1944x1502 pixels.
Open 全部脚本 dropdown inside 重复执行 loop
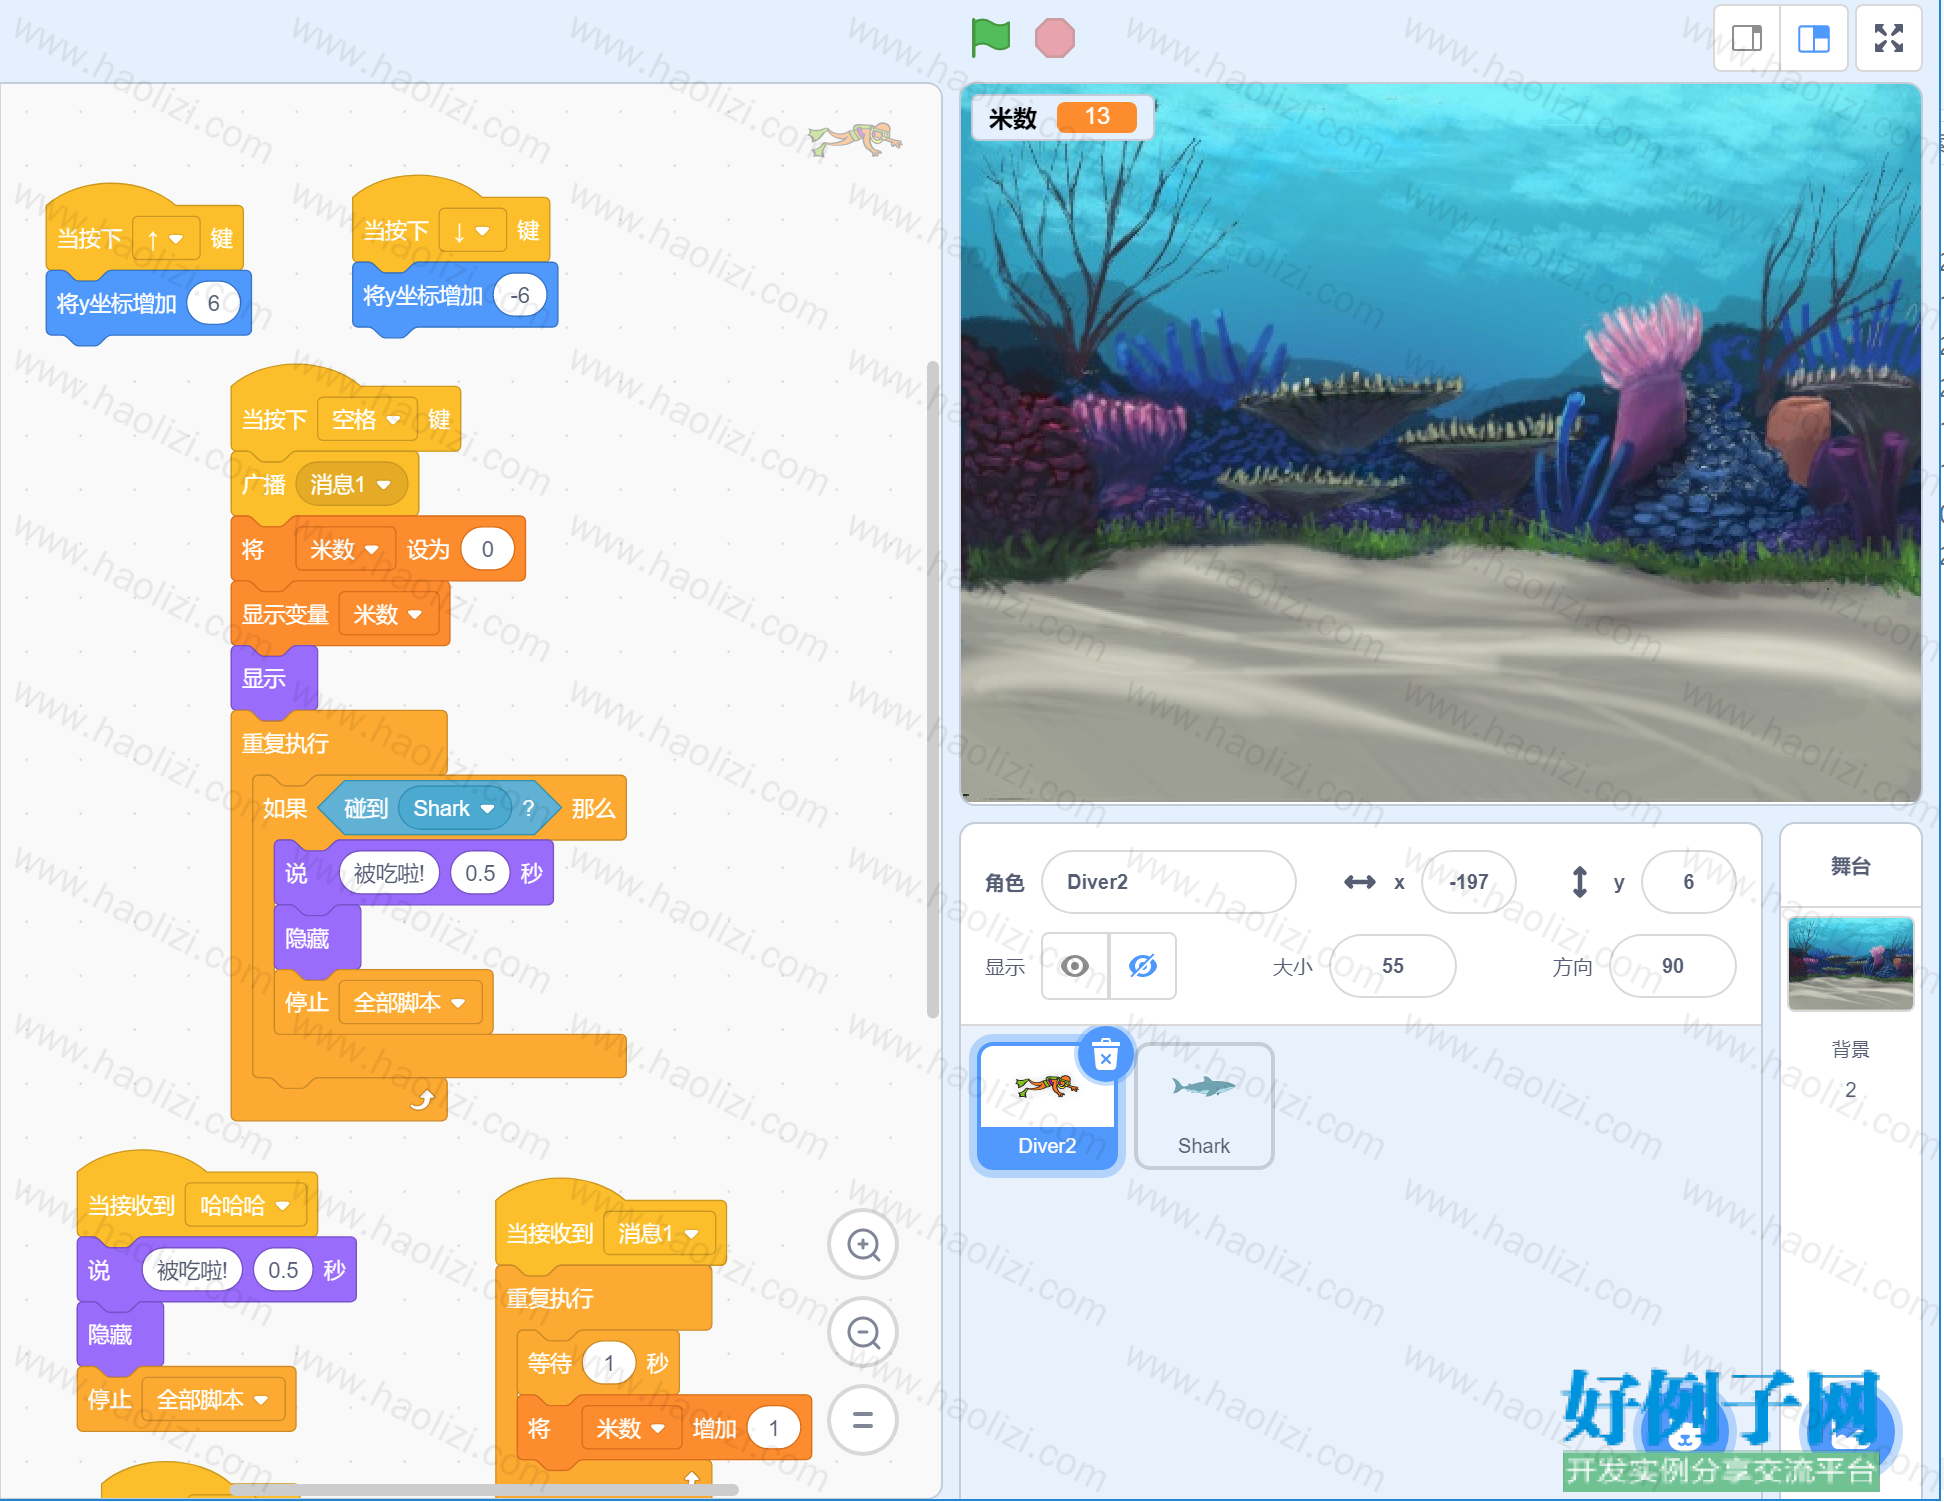(409, 1003)
